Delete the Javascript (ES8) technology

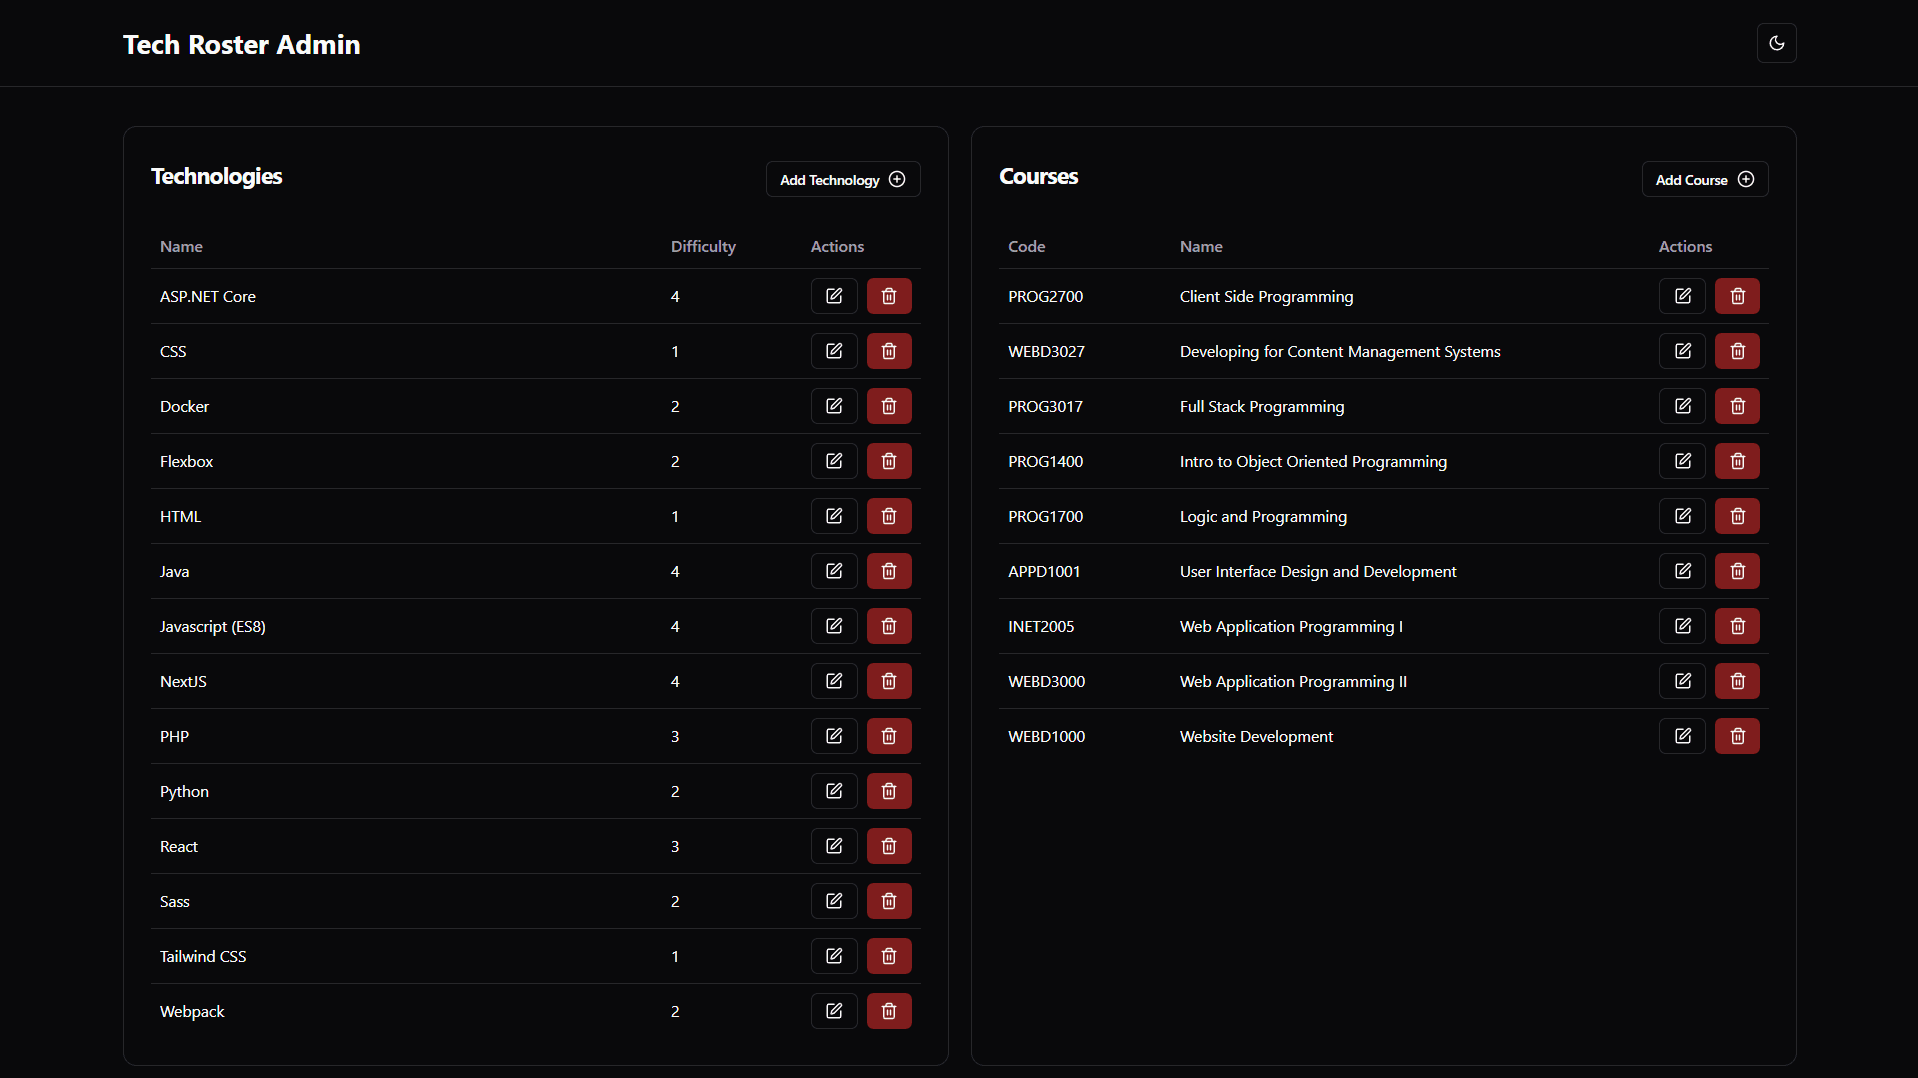click(x=889, y=626)
